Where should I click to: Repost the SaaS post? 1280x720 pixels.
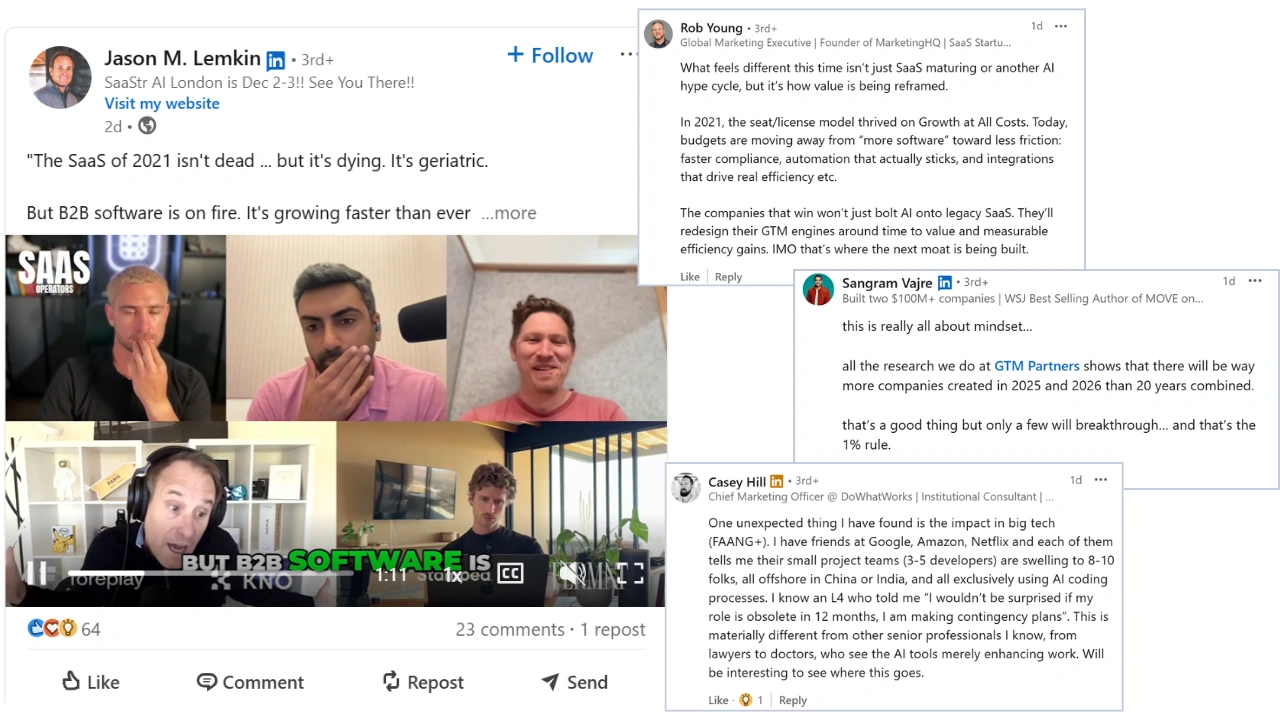(x=423, y=682)
